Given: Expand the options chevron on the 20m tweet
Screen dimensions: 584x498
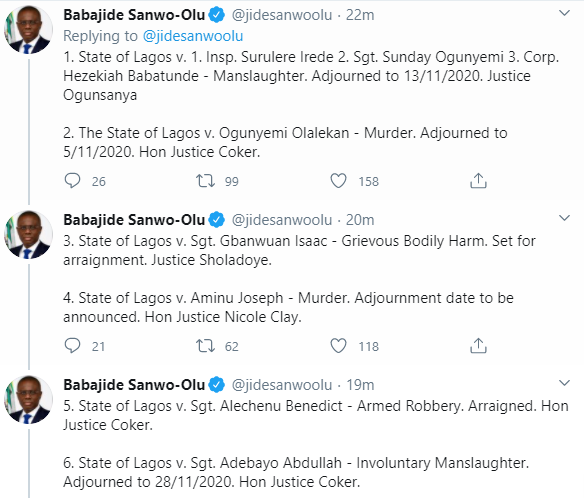Looking at the screenshot, I should click(565, 218).
